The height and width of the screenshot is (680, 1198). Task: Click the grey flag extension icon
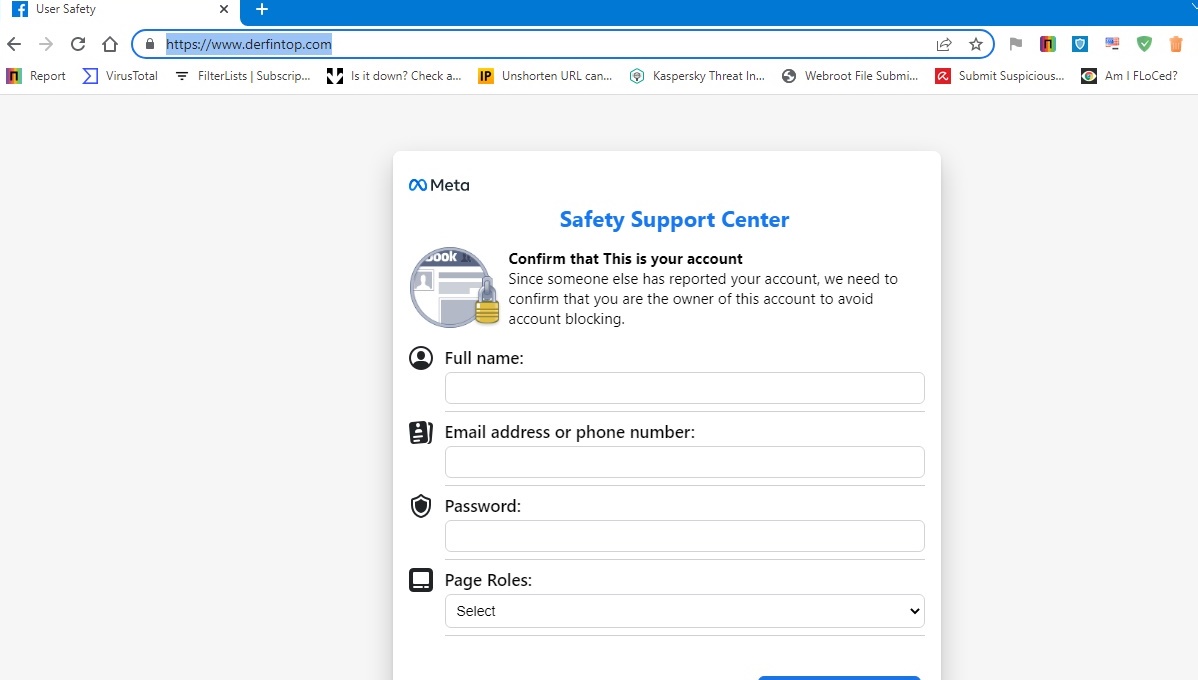(x=1015, y=44)
